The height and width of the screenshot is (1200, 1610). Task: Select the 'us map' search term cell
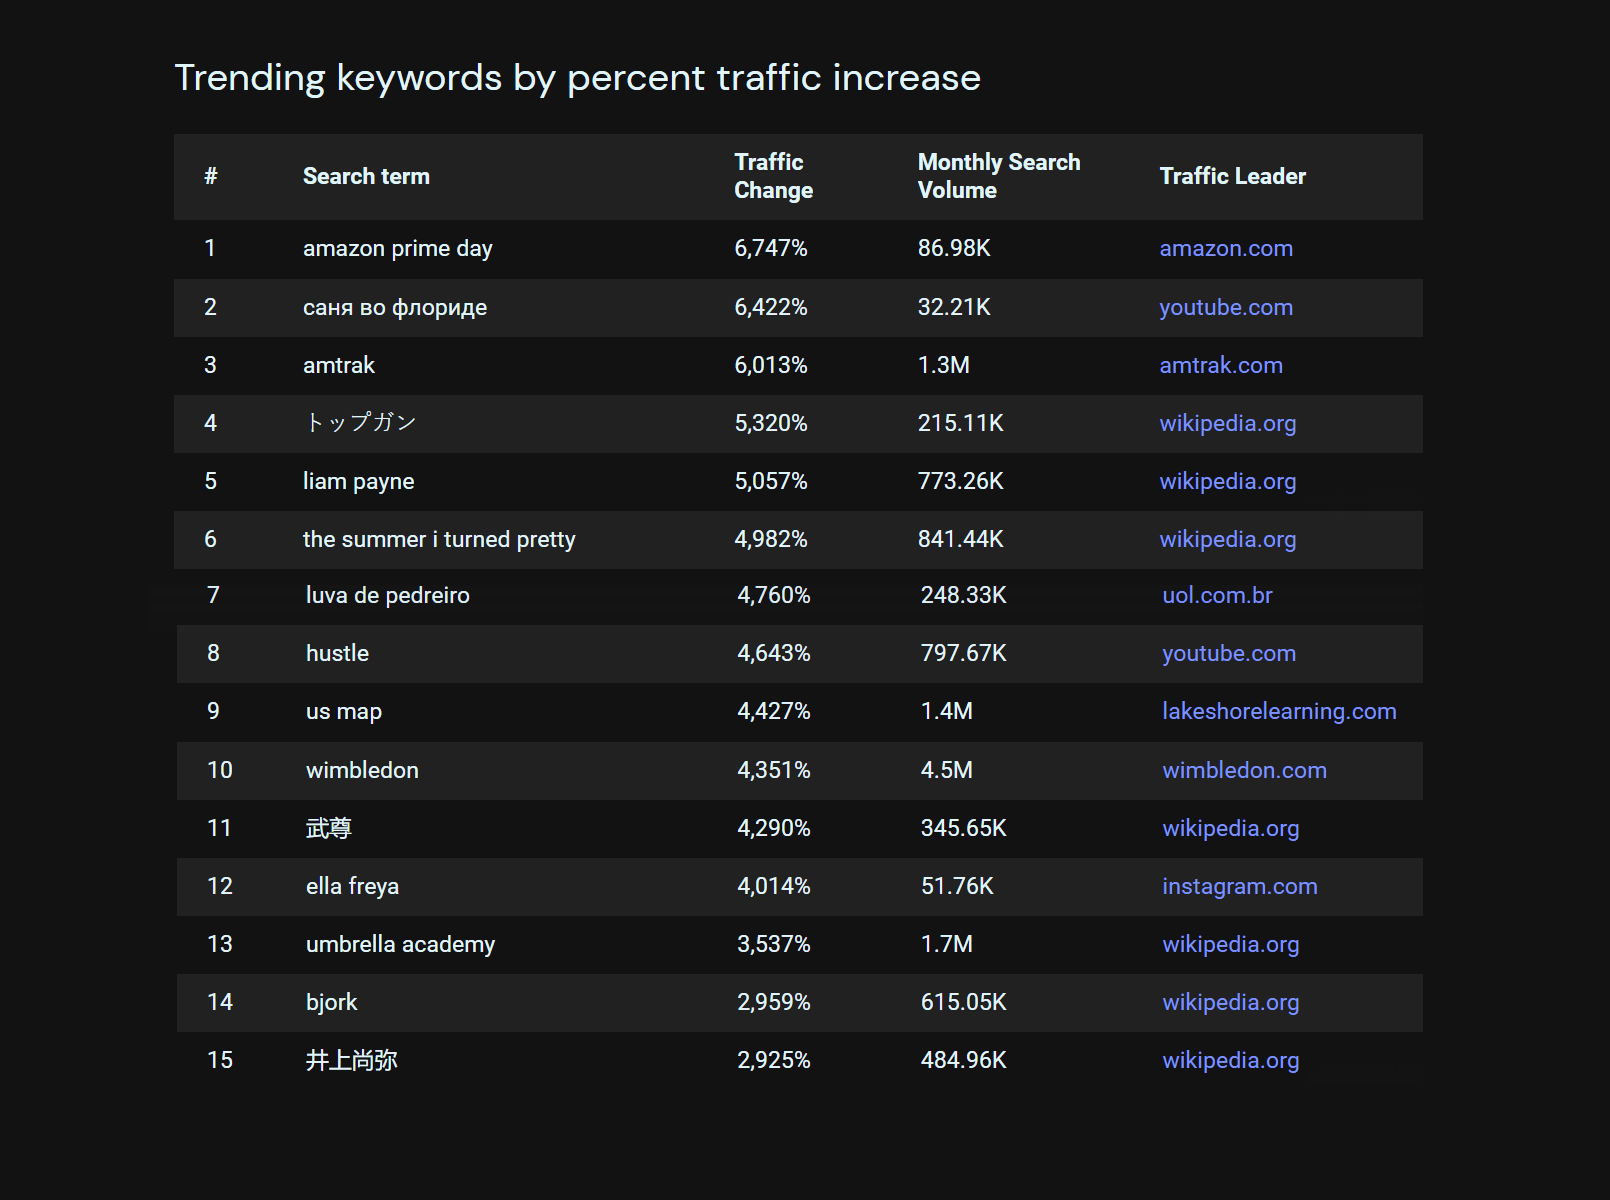(343, 711)
